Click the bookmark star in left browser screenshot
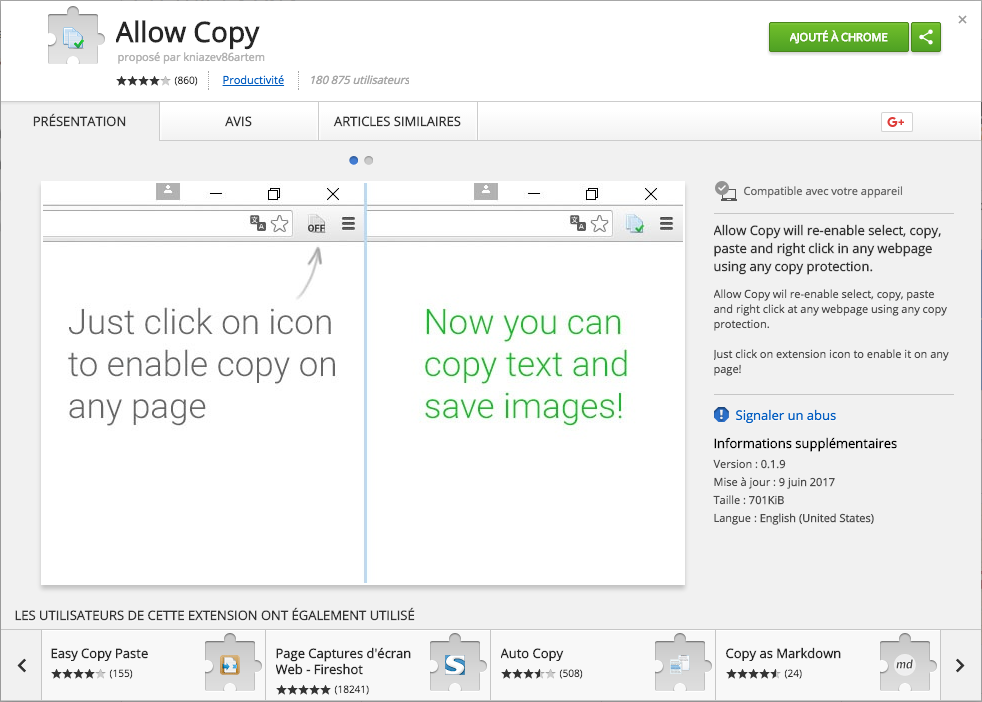 coord(280,224)
